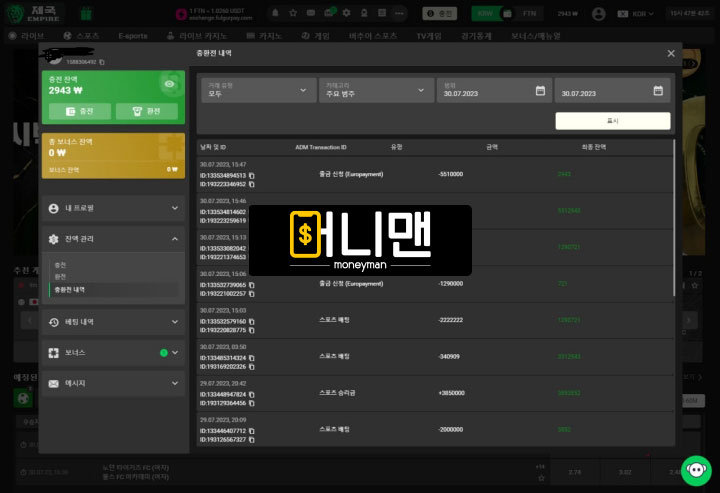Expand the 보너스 section
Screen dimensions: 720x493
(x=113, y=353)
